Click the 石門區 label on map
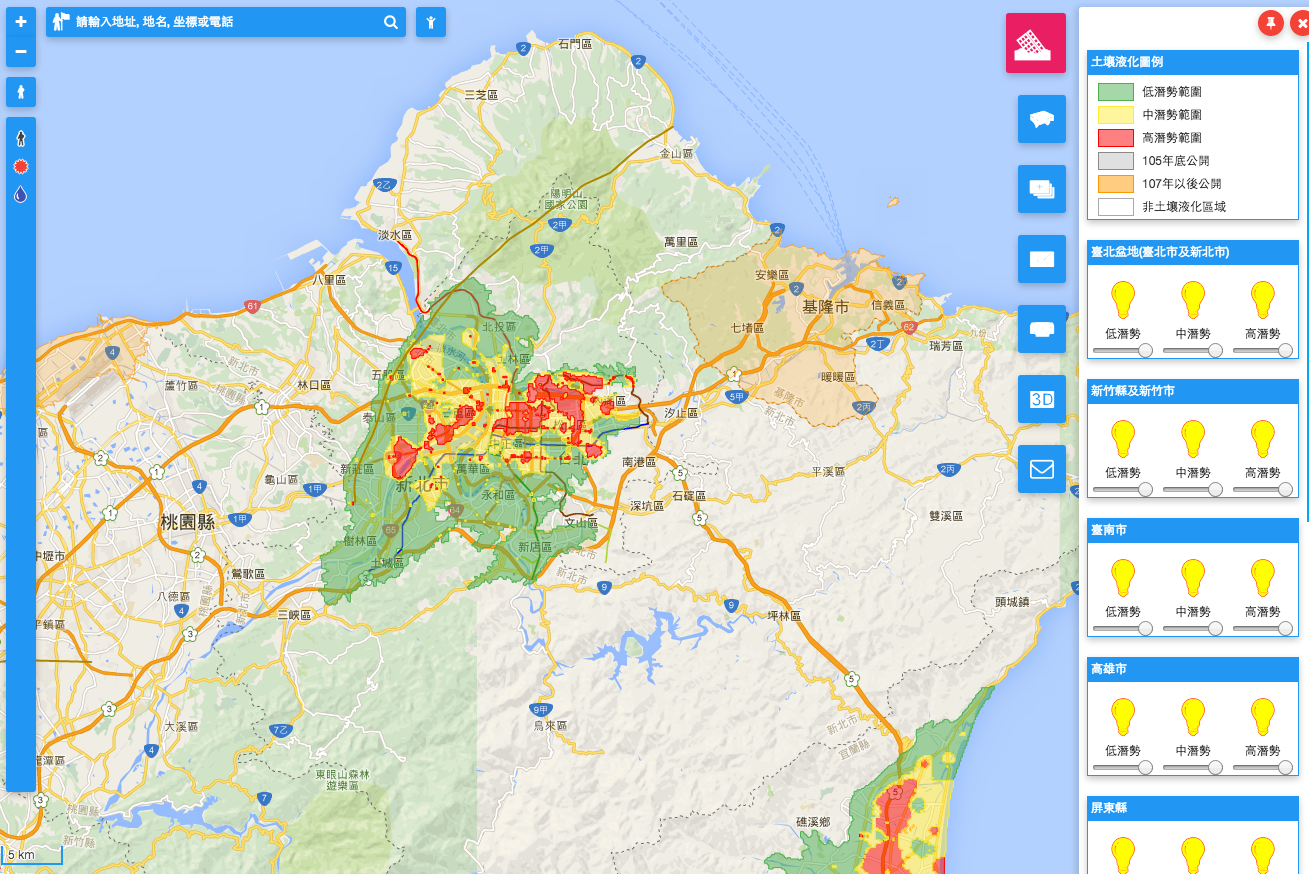 [576, 43]
